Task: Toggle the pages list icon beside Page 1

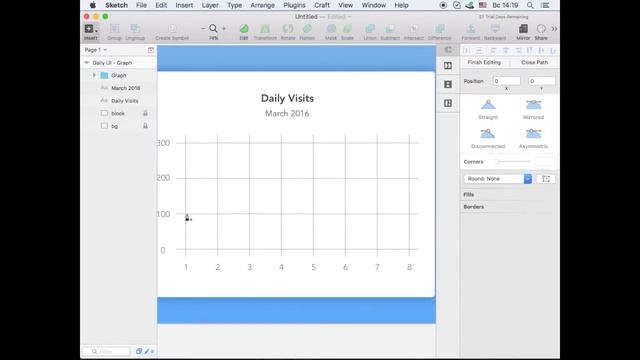Action: [151, 50]
